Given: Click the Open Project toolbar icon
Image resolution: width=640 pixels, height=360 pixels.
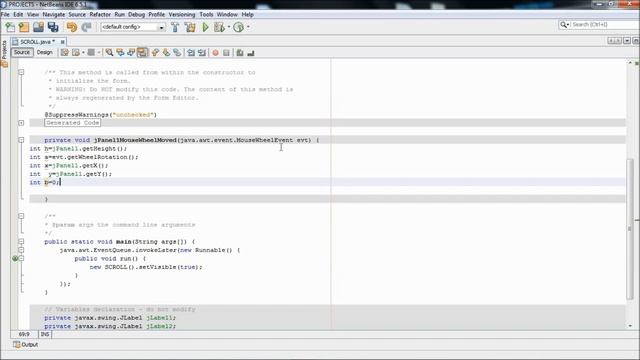Looking at the screenshot, I should tap(38, 27).
